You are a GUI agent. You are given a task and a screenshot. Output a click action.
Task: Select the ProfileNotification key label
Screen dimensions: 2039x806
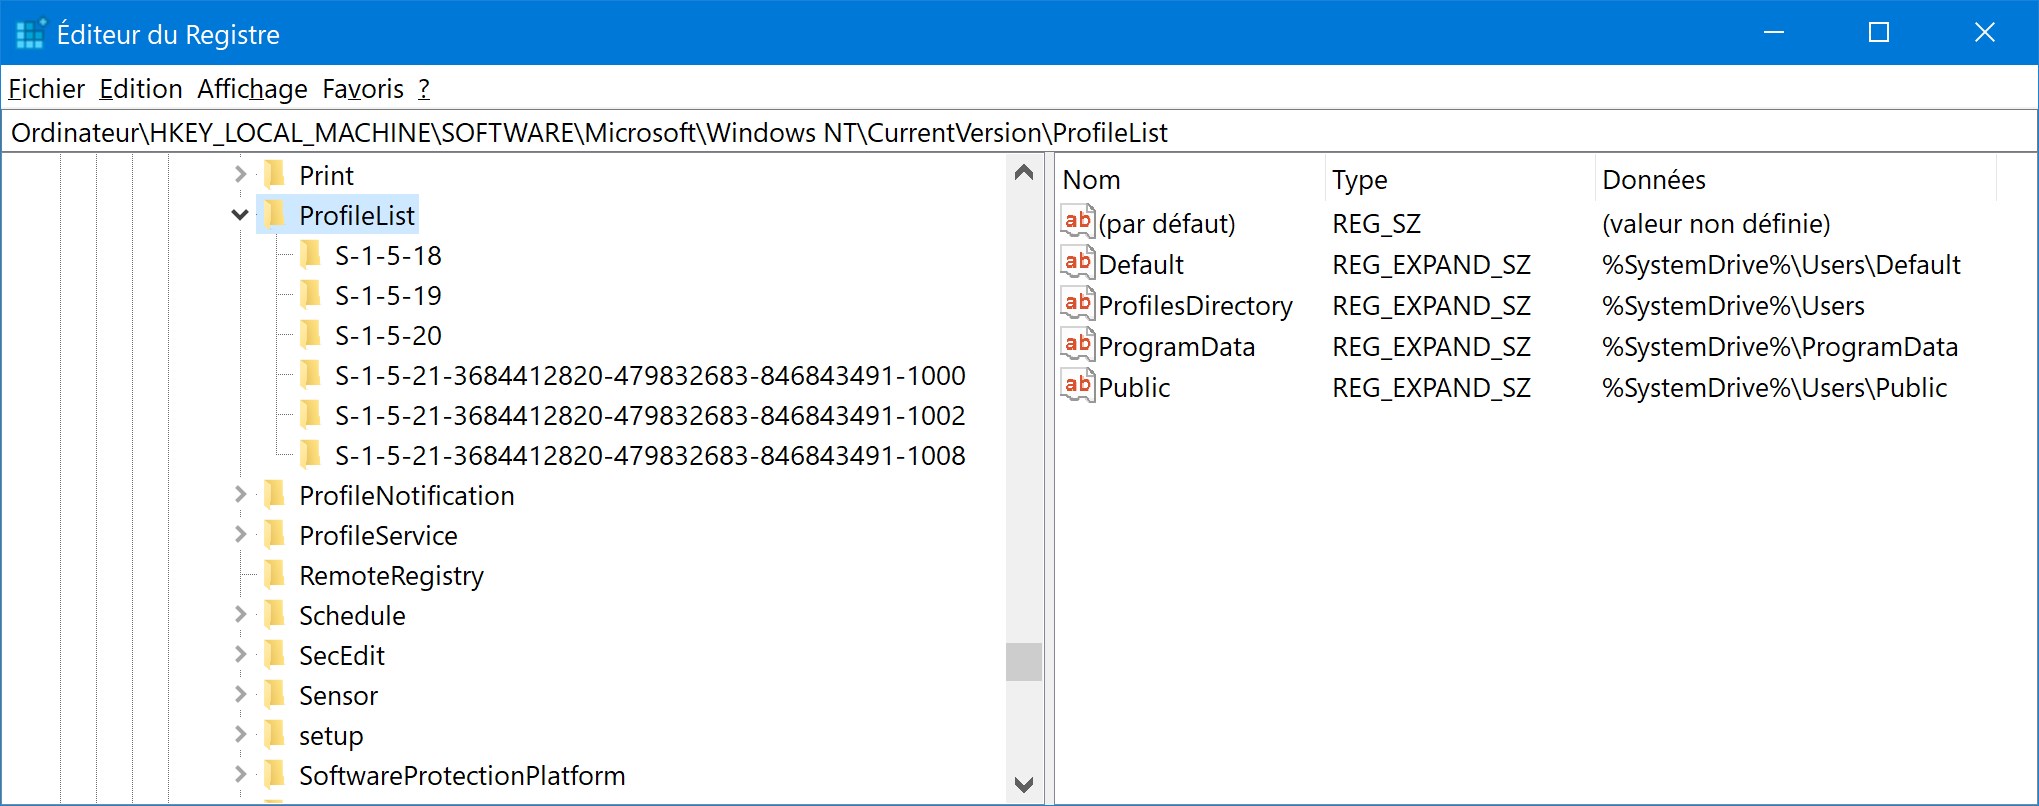406,496
